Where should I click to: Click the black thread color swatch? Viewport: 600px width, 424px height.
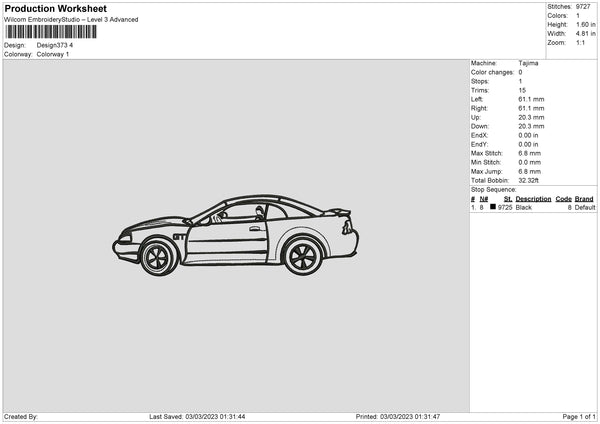pos(493,207)
